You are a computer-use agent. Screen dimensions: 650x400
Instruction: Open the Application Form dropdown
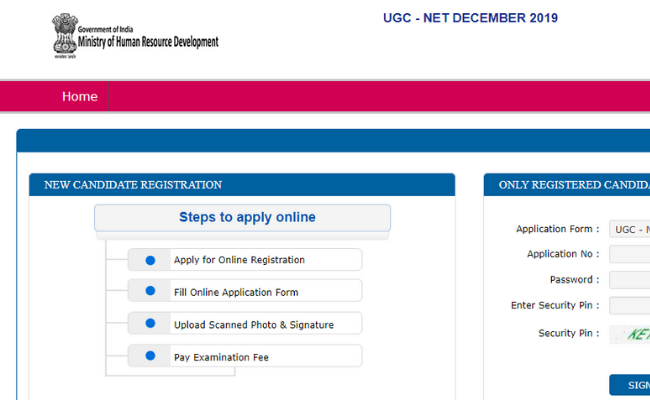(x=630, y=229)
